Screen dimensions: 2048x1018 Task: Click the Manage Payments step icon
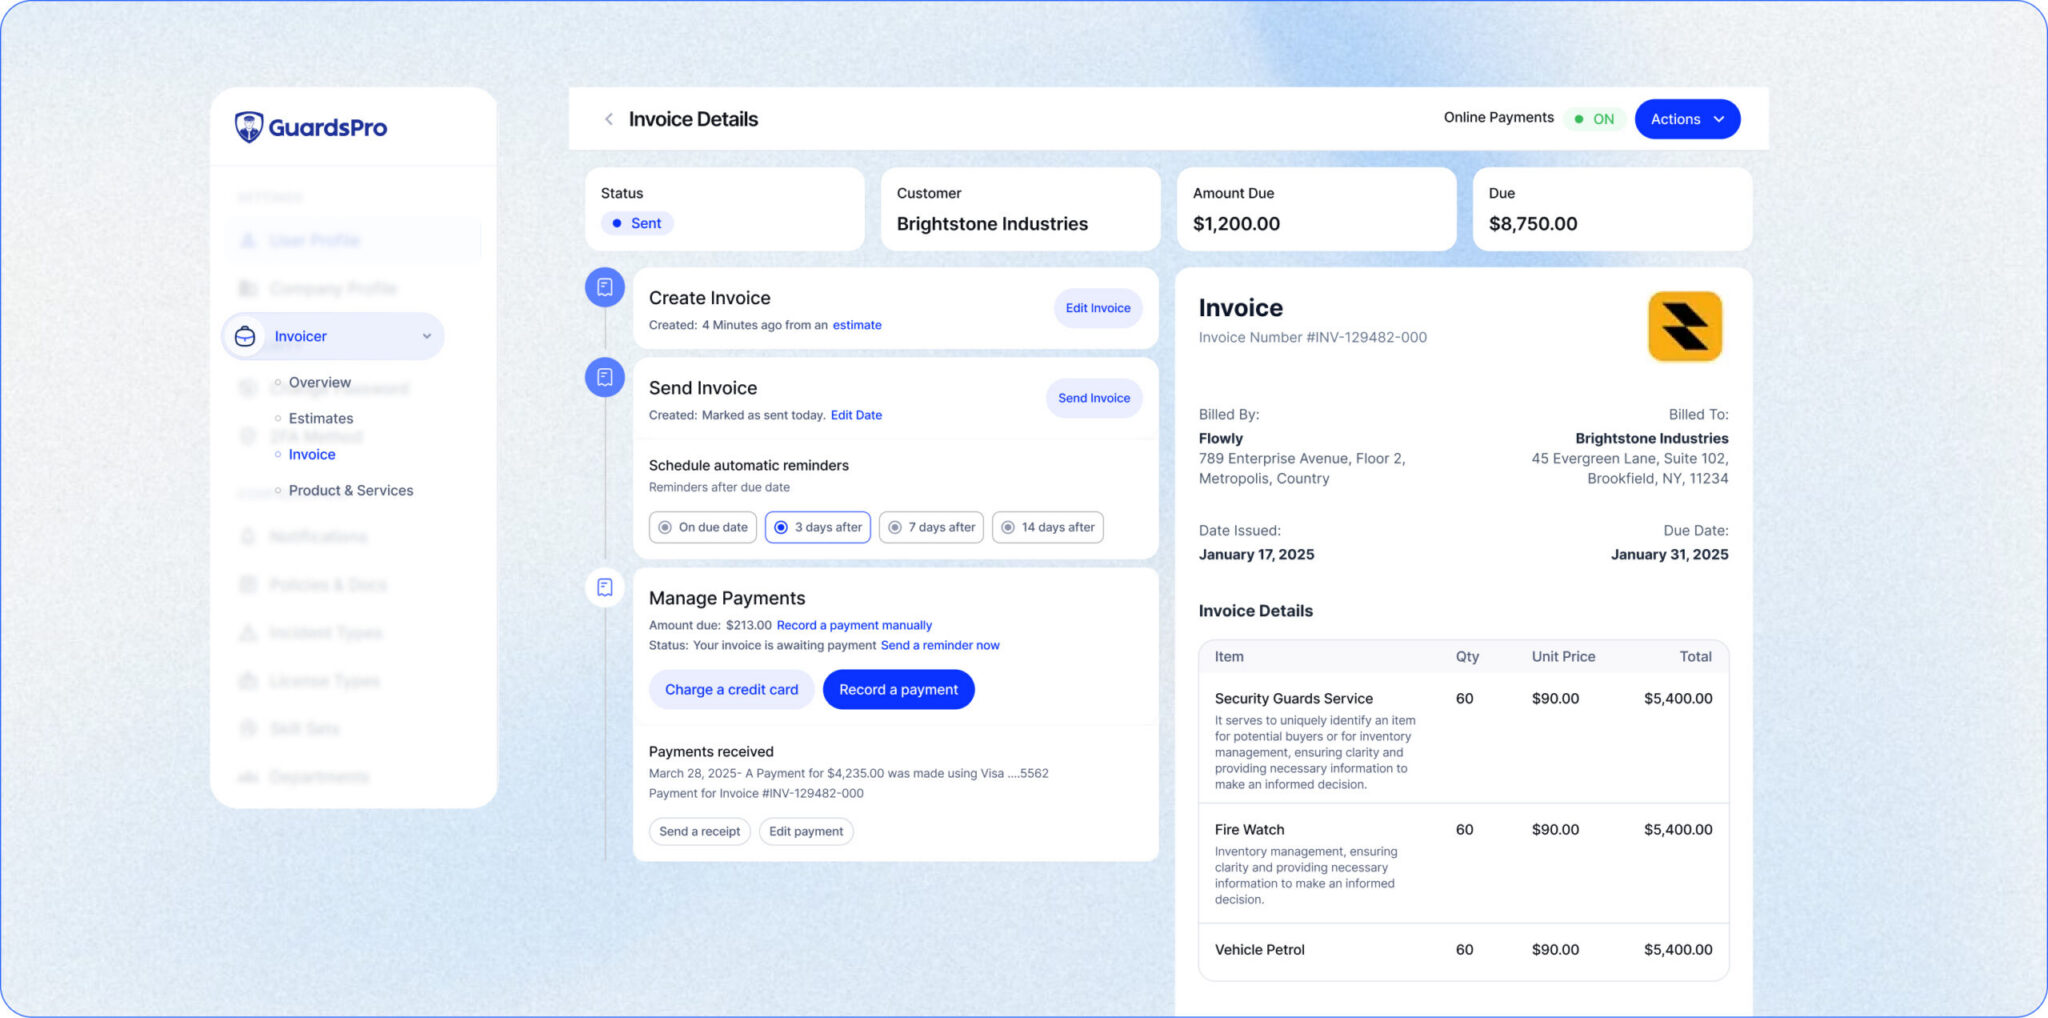(x=604, y=587)
